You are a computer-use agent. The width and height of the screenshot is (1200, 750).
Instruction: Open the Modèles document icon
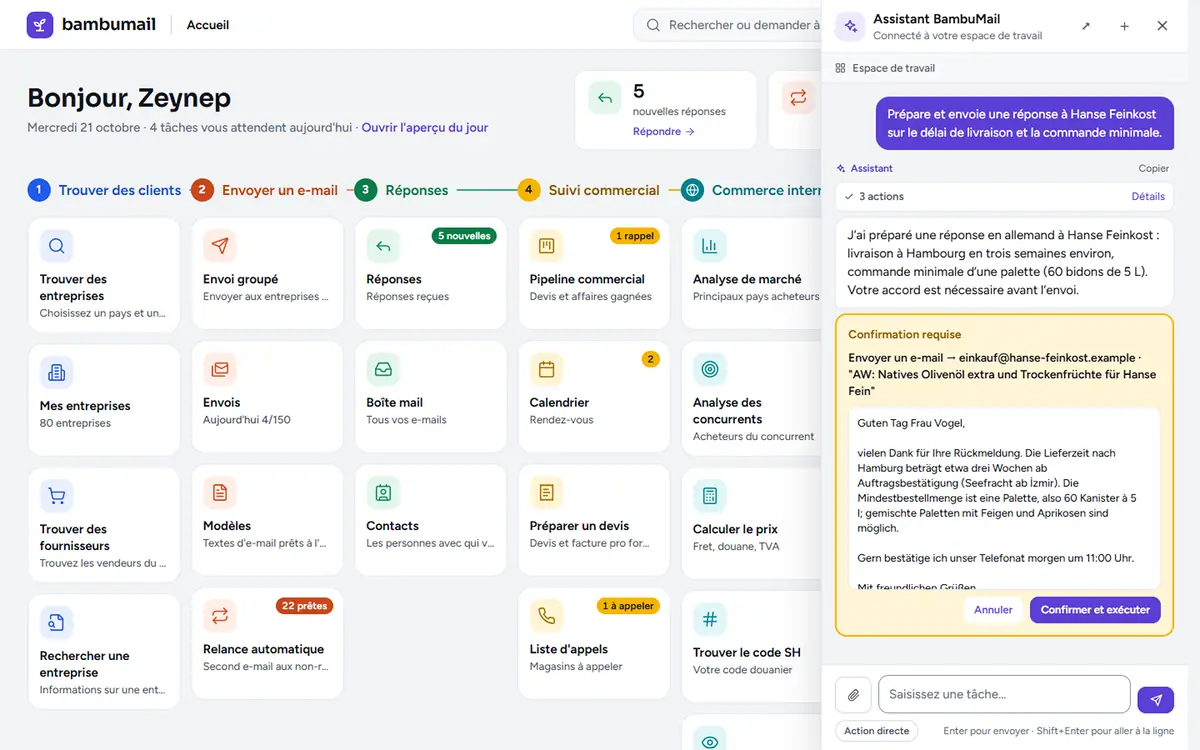(220, 492)
